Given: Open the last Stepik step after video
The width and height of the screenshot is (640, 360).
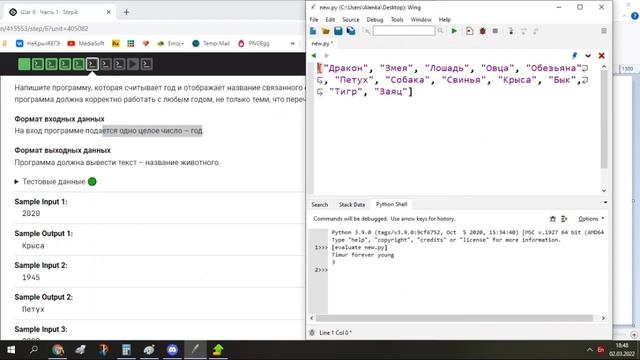Looking at the screenshot, I should 147,64.
